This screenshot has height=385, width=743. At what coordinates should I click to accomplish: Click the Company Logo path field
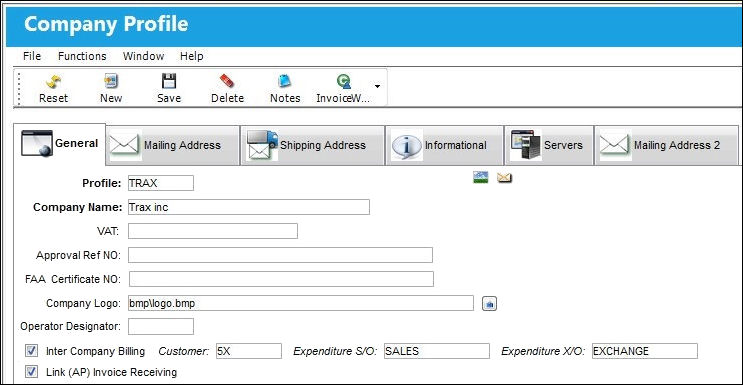300,303
